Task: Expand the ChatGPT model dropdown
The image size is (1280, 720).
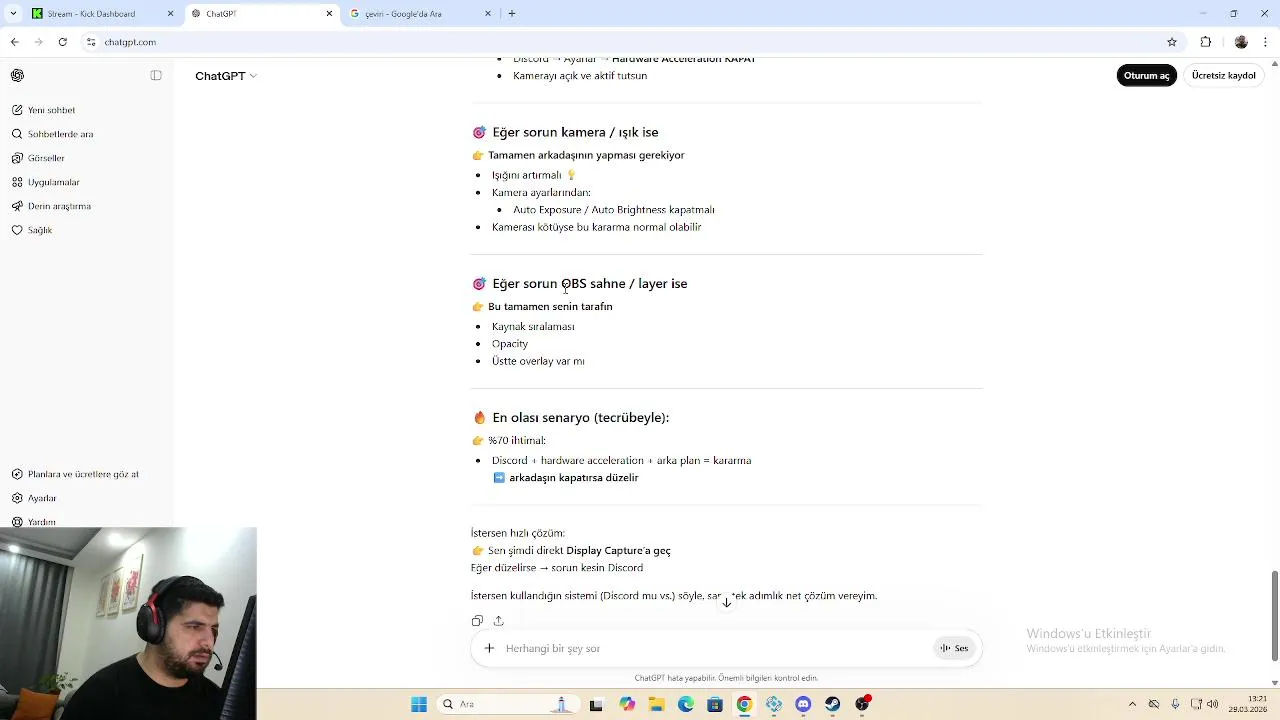Action: pyautogui.click(x=226, y=76)
